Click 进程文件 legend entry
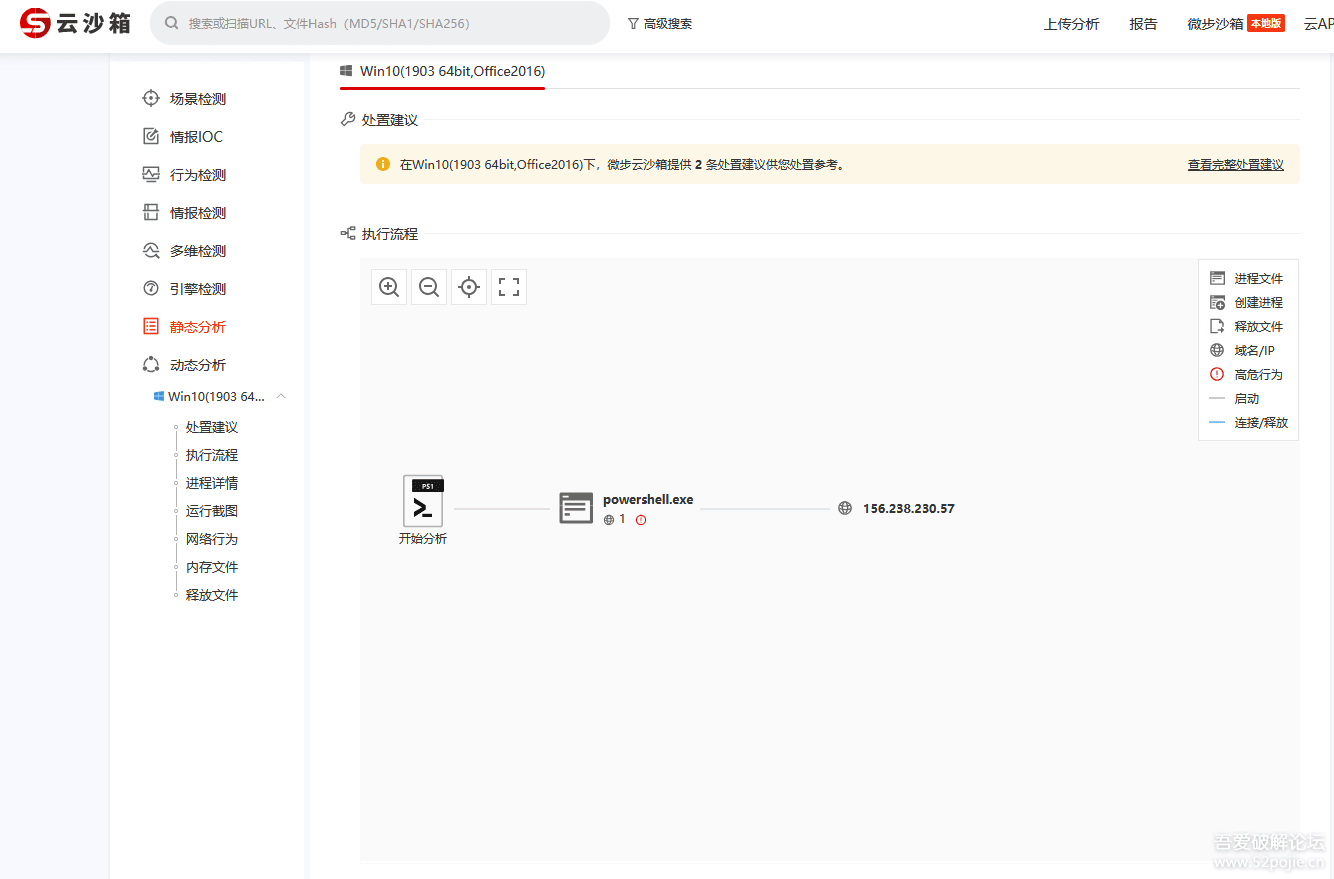The height and width of the screenshot is (879, 1334). pos(1246,278)
